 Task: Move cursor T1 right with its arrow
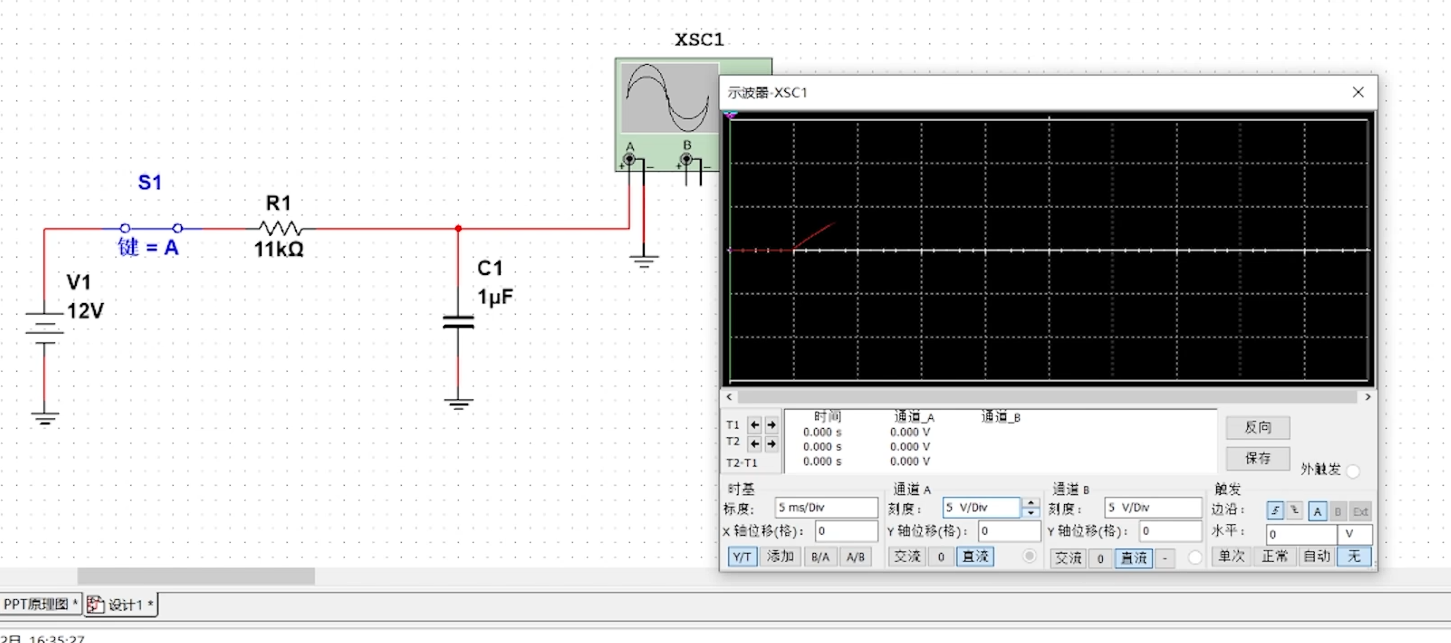point(771,425)
